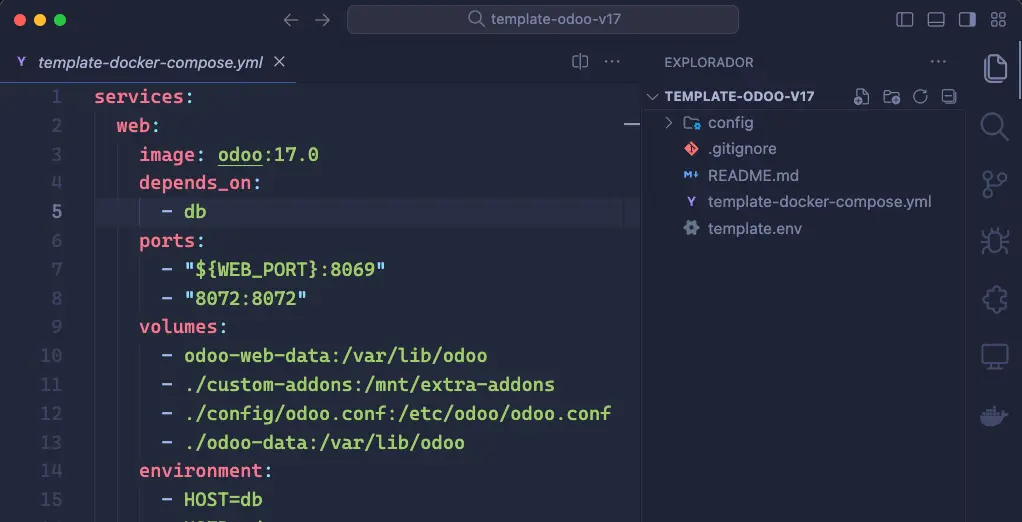Toggle the secondary side bar
Screen dimensions: 1022x522
[x=967, y=20]
